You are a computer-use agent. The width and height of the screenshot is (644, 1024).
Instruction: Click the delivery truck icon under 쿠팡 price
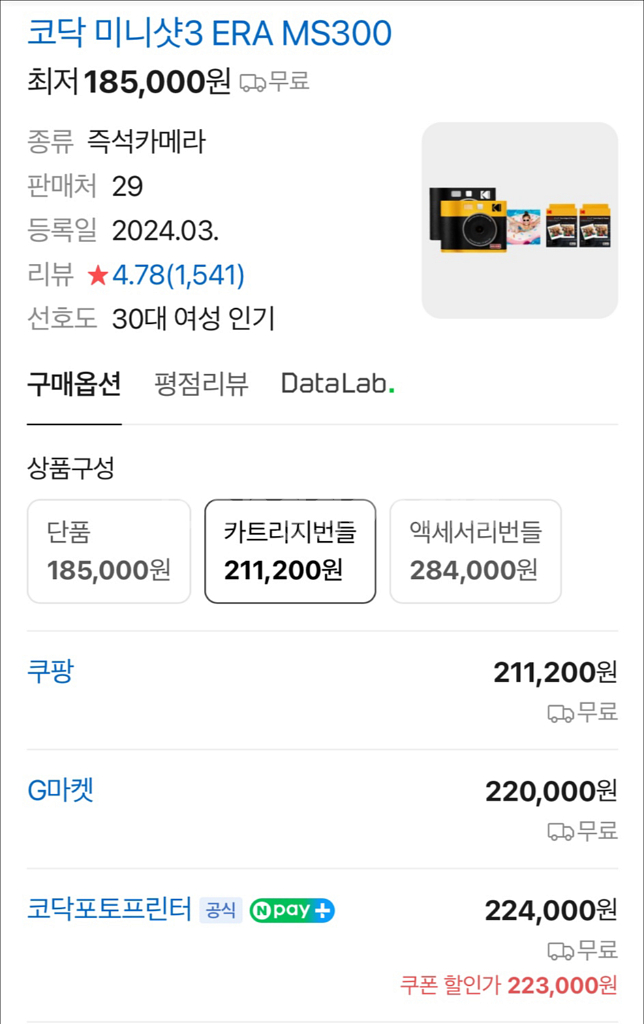coord(561,713)
